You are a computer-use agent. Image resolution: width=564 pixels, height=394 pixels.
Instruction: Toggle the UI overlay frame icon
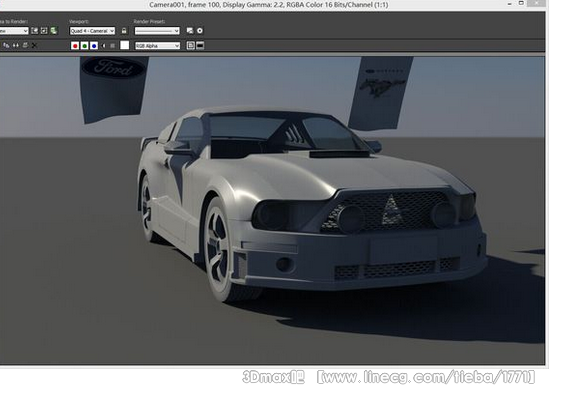(x=191, y=45)
